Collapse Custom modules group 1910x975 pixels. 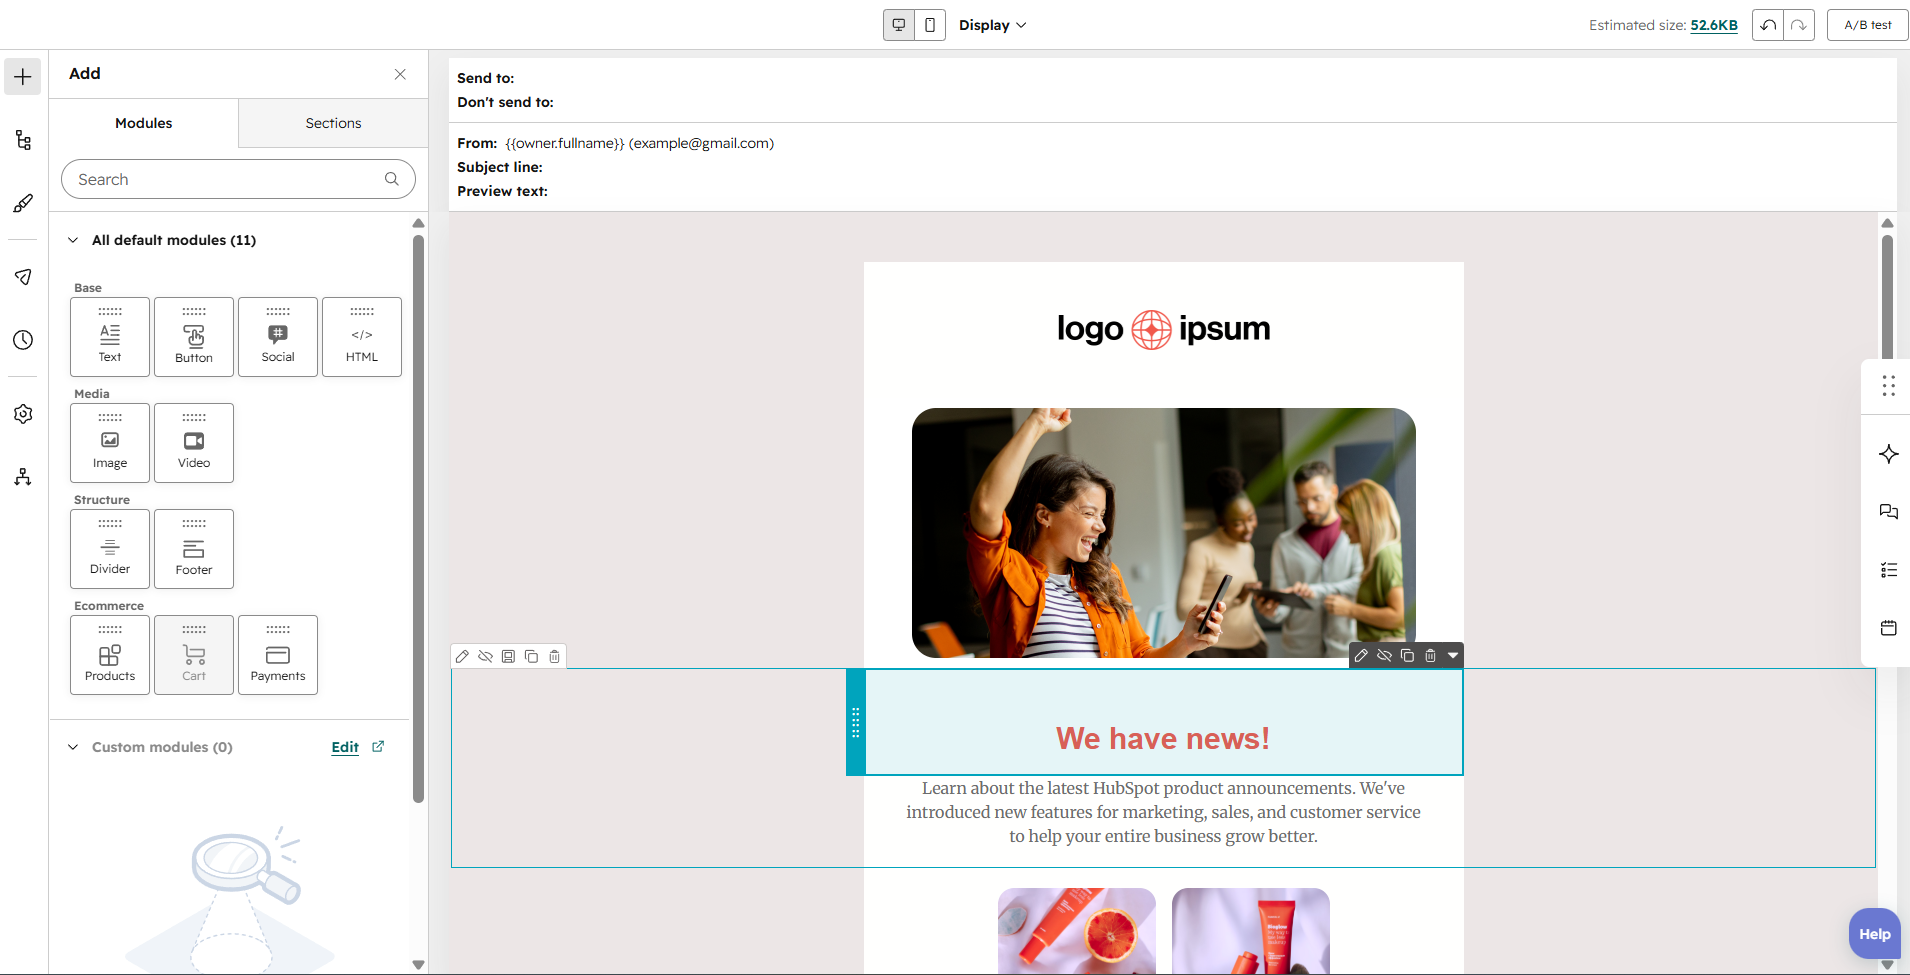point(73,747)
